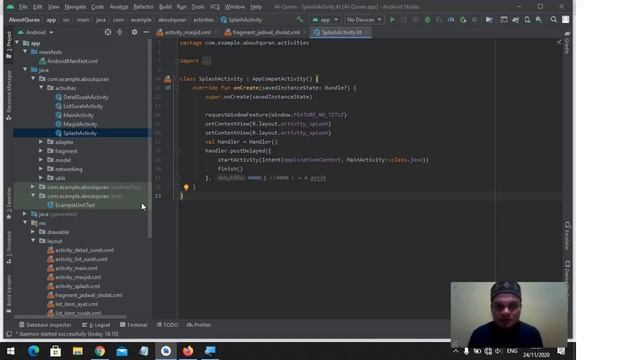Expand the utils package
Screen dimensions: 640x360
(x=41, y=178)
